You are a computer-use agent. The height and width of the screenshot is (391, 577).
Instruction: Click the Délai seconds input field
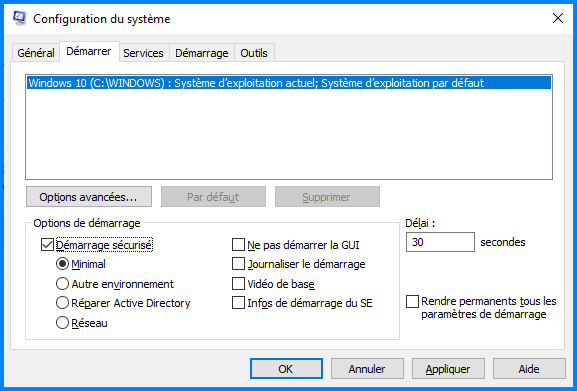pyautogui.click(x=440, y=242)
